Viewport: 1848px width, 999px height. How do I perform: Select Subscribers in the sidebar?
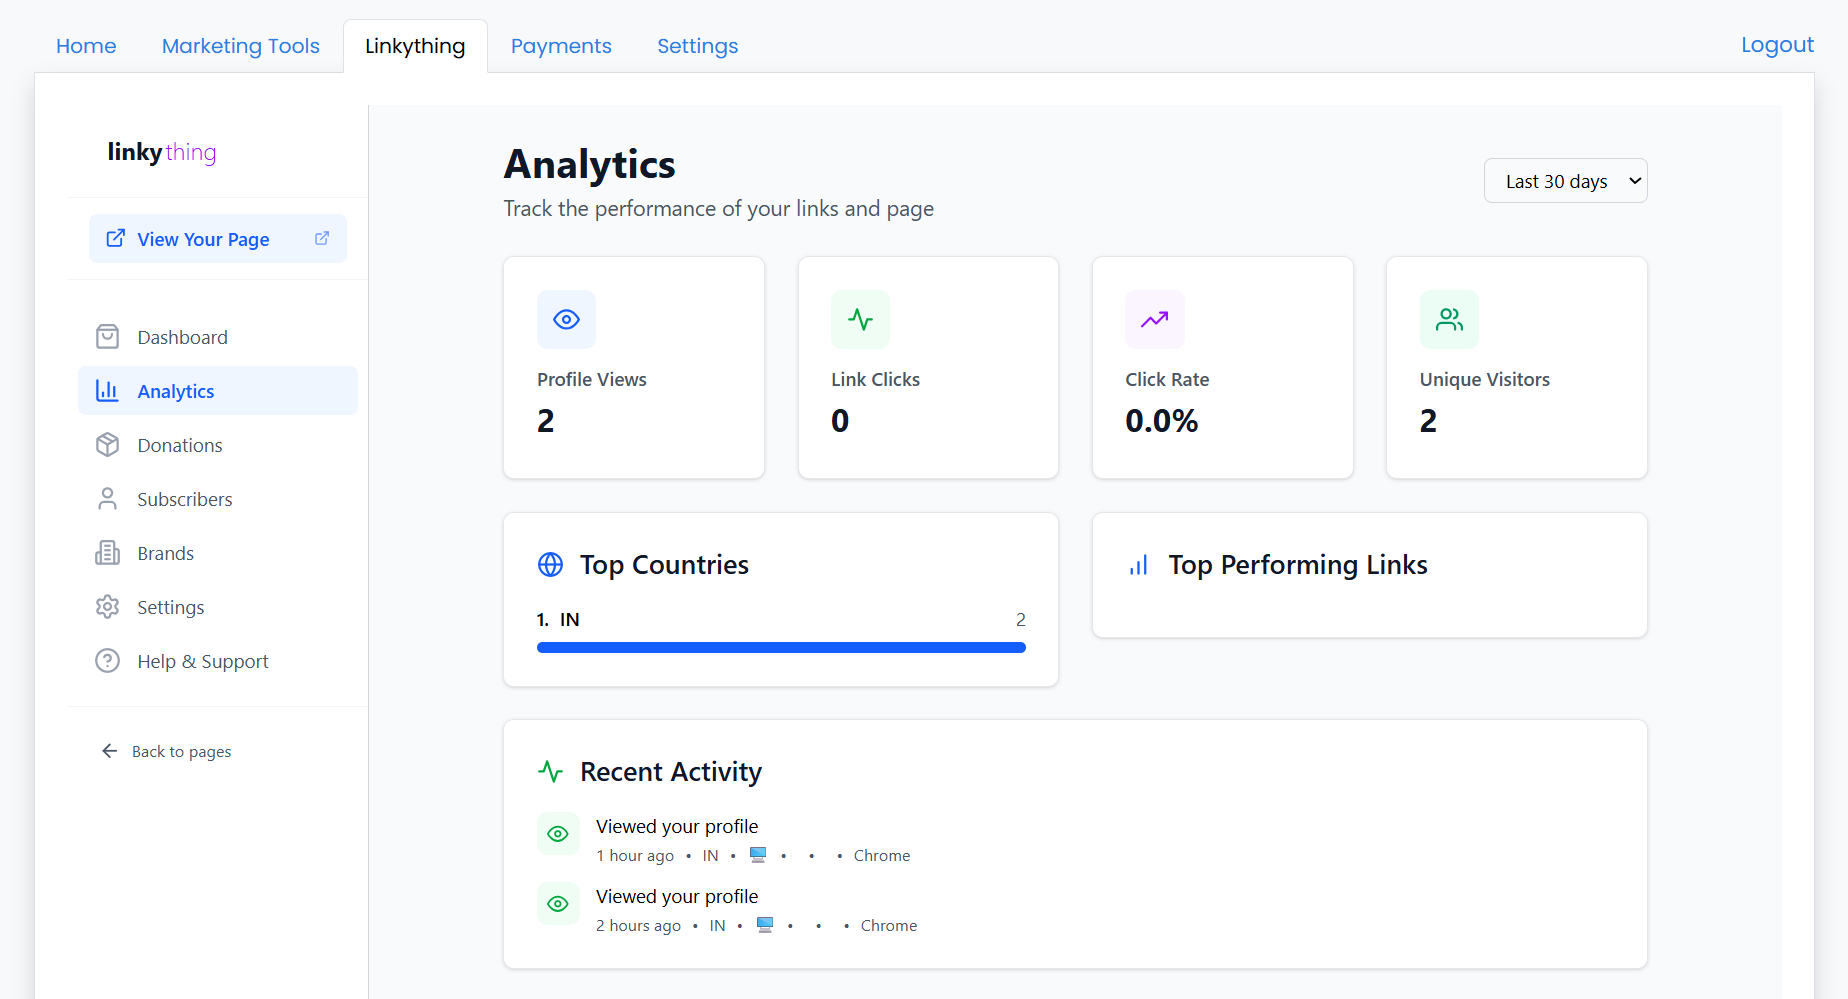click(x=185, y=500)
